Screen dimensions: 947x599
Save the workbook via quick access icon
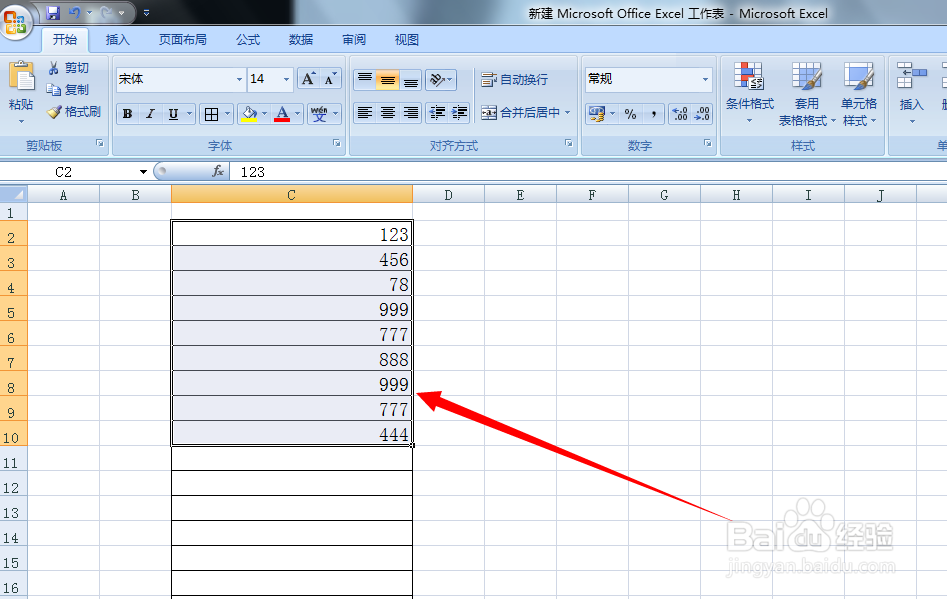(53, 12)
